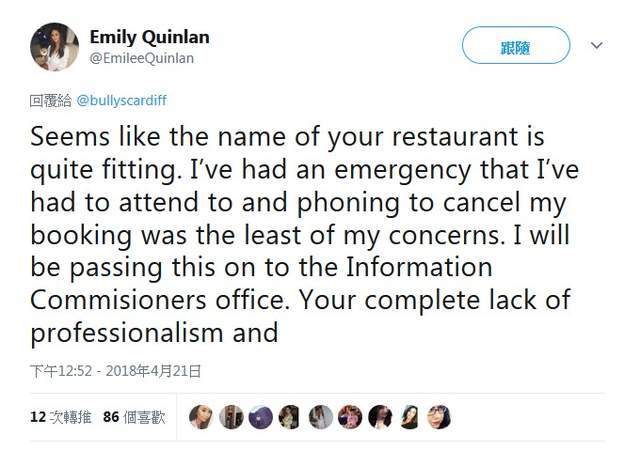The height and width of the screenshot is (450, 640).
Task: Click the Emily Quinlan display name
Action: point(149,37)
